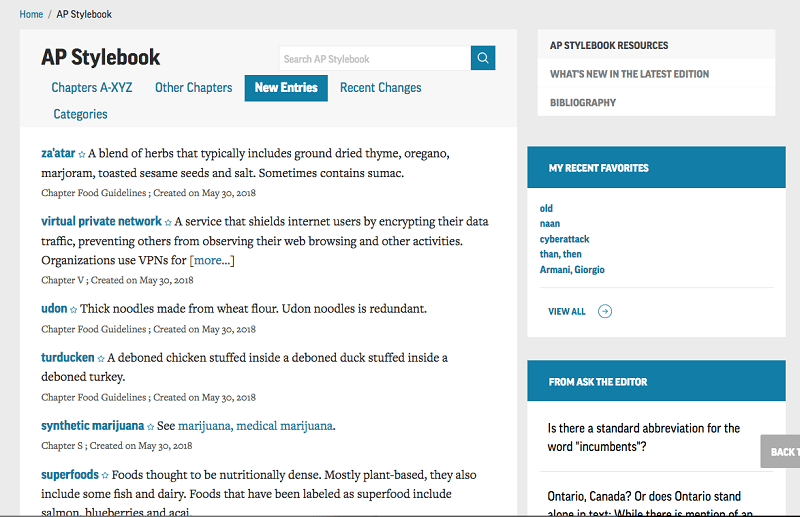Open the favorite entry 'than, then'
Viewport: 800px width, 517px height.
[x=560, y=254]
